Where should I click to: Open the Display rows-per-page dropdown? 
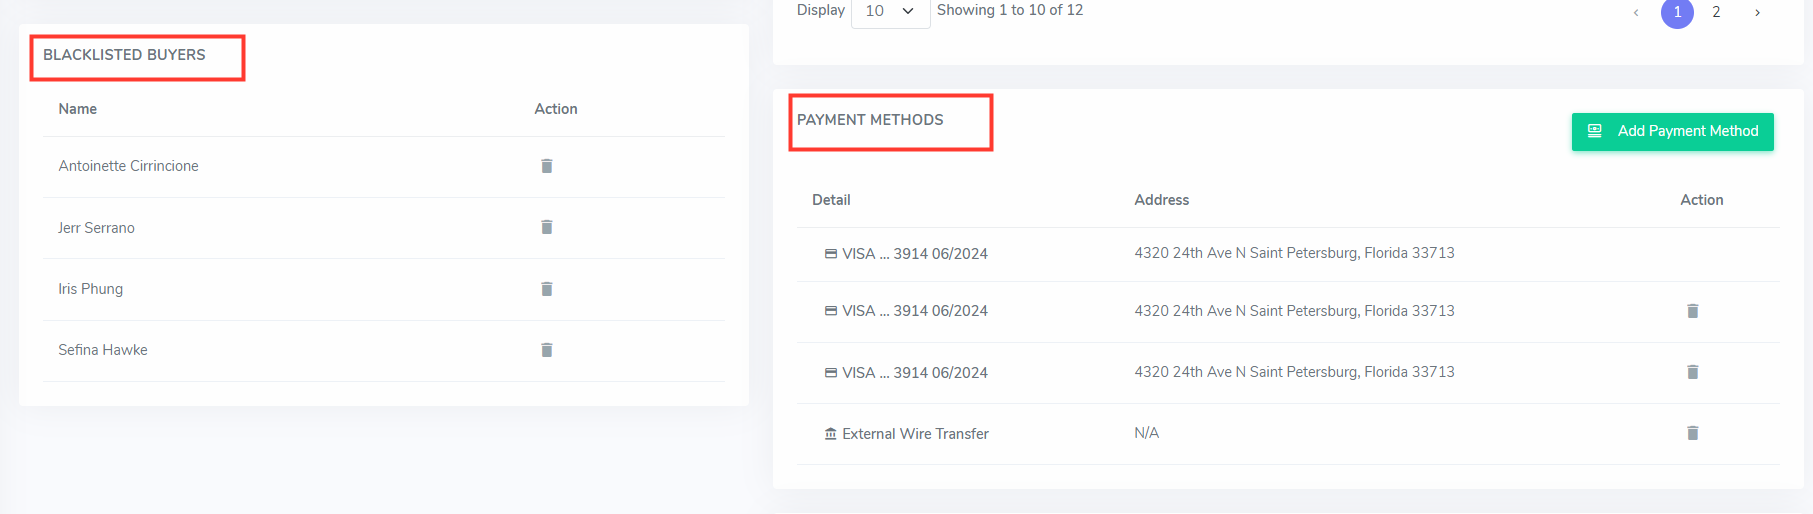point(890,11)
